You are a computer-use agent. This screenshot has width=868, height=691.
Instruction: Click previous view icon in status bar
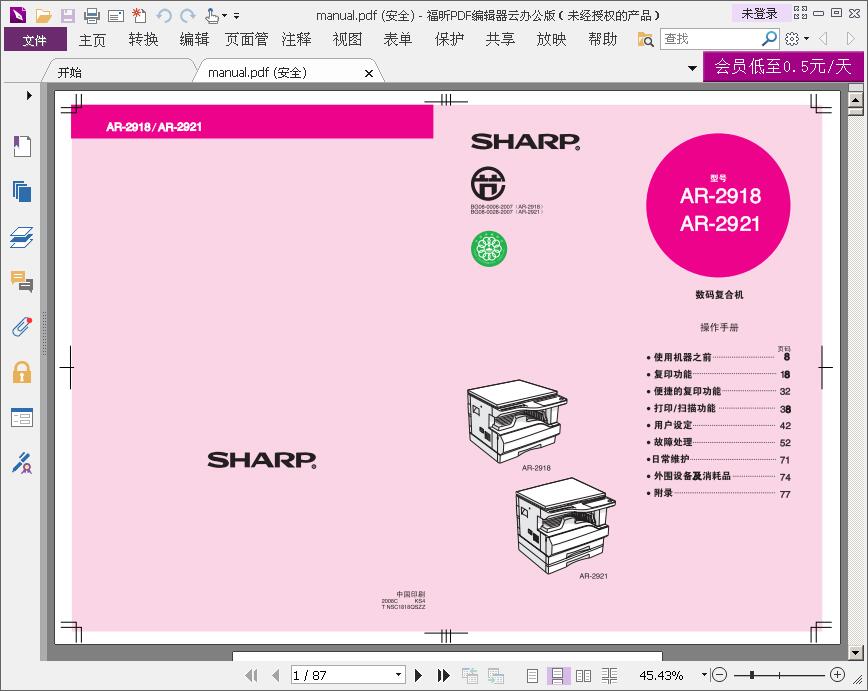pos(470,675)
